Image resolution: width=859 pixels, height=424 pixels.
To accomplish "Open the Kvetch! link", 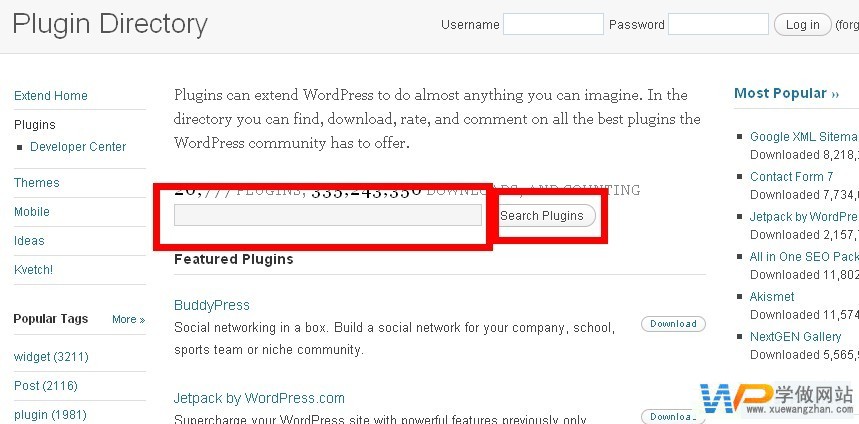I will click(34, 270).
